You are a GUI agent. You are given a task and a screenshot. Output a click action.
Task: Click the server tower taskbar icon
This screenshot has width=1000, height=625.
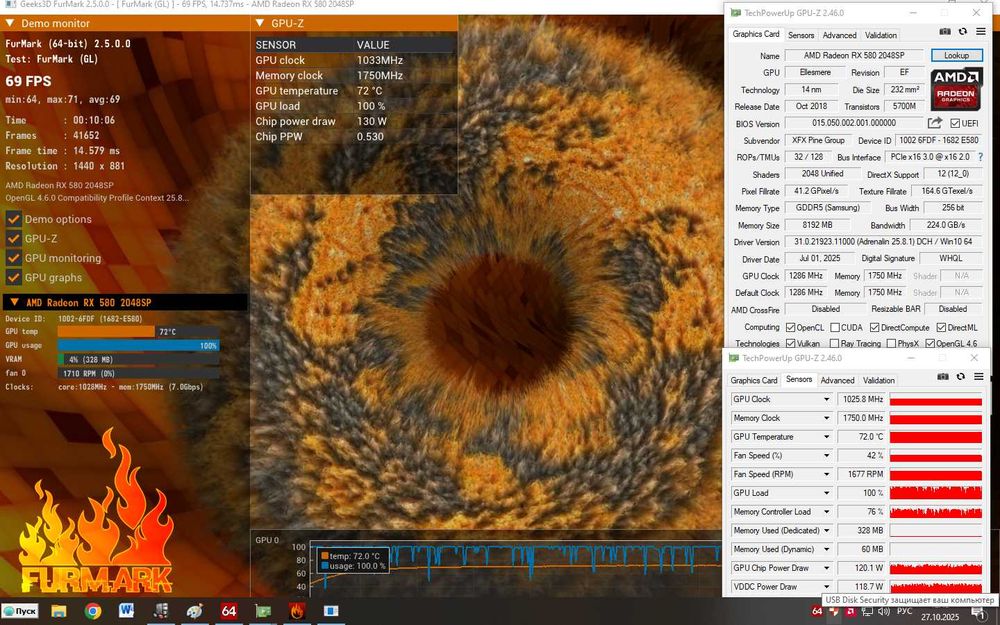pyautogui.click(x=161, y=611)
